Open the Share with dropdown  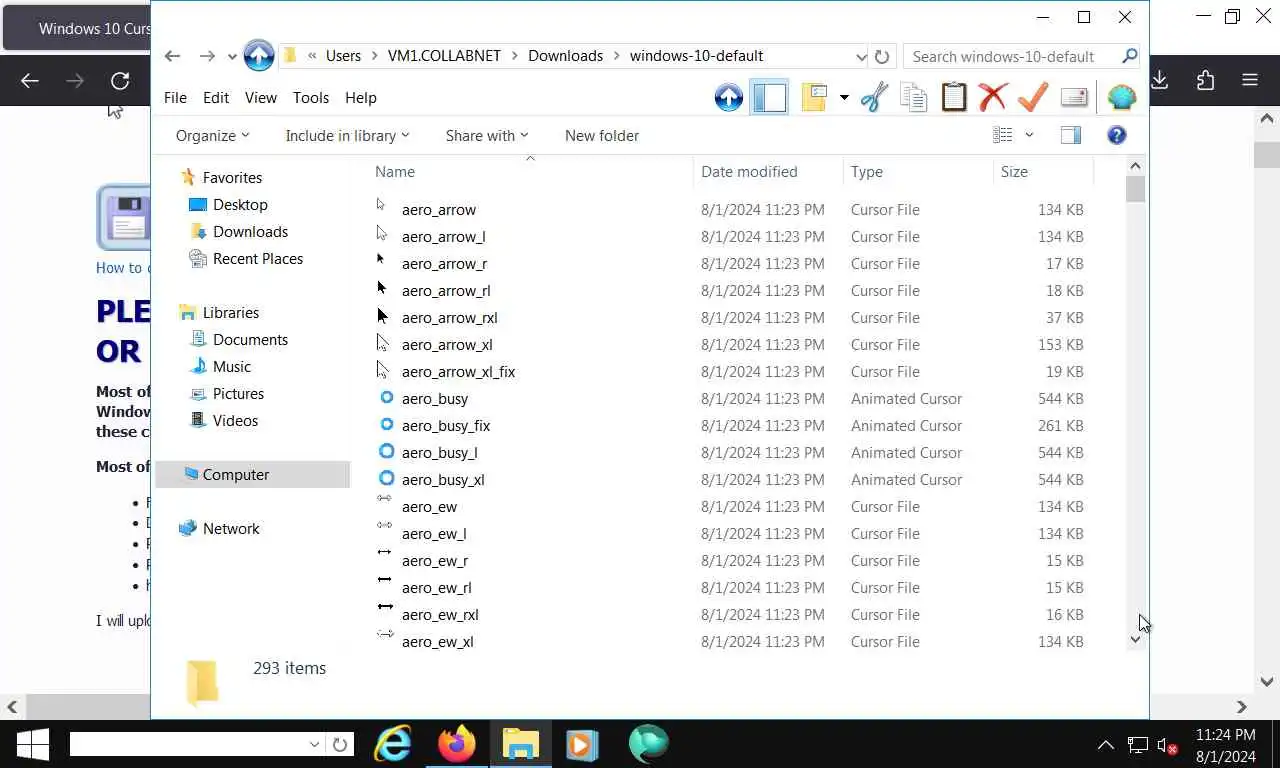point(487,135)
